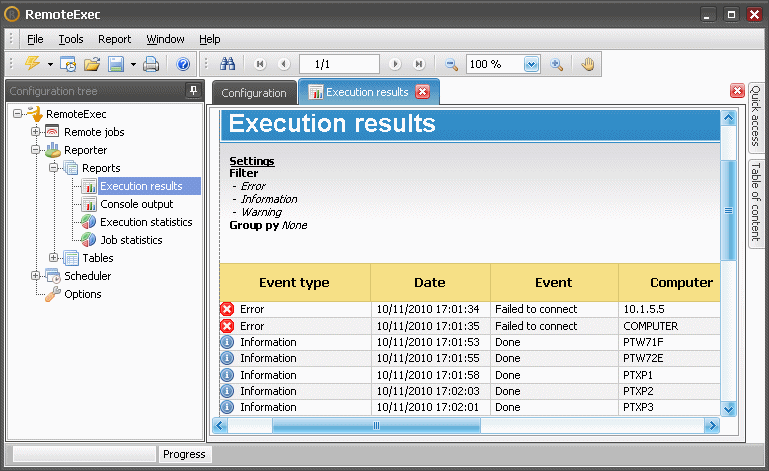The image size is (769, 471).
Task: Expand the Remote jobs node
Action: 35,131
